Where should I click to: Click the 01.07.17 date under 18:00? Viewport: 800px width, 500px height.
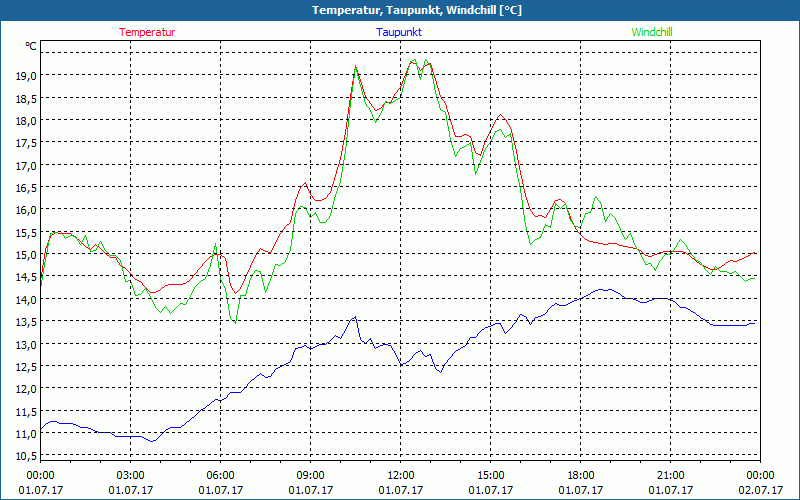tap(581, 490)
